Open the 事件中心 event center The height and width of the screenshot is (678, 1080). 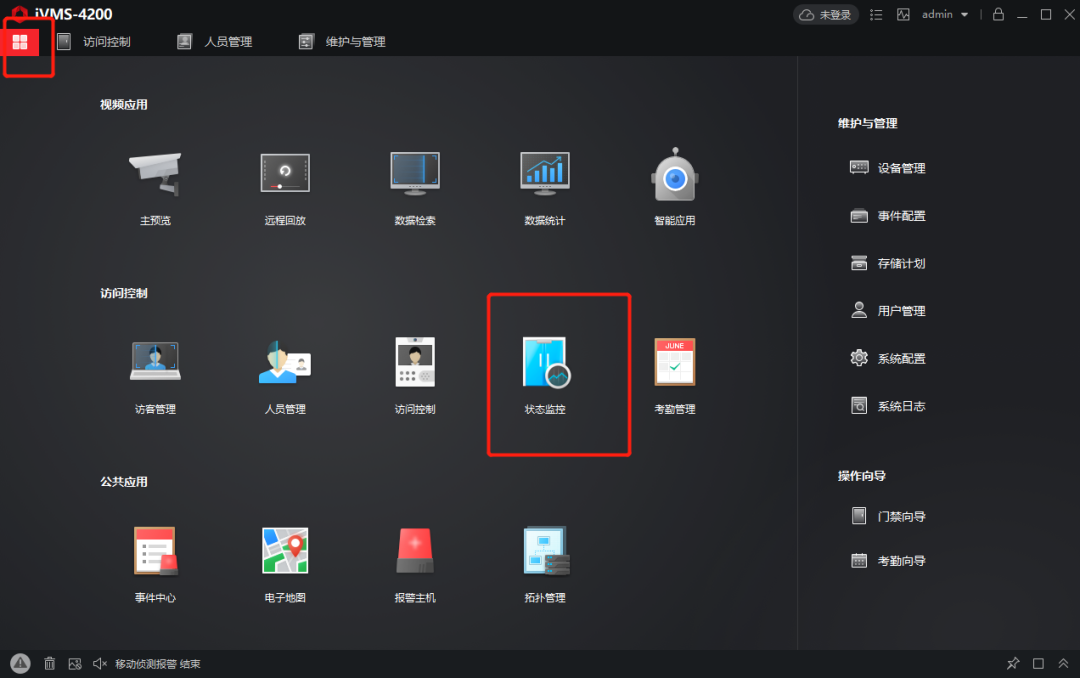(x=154, y=562)
